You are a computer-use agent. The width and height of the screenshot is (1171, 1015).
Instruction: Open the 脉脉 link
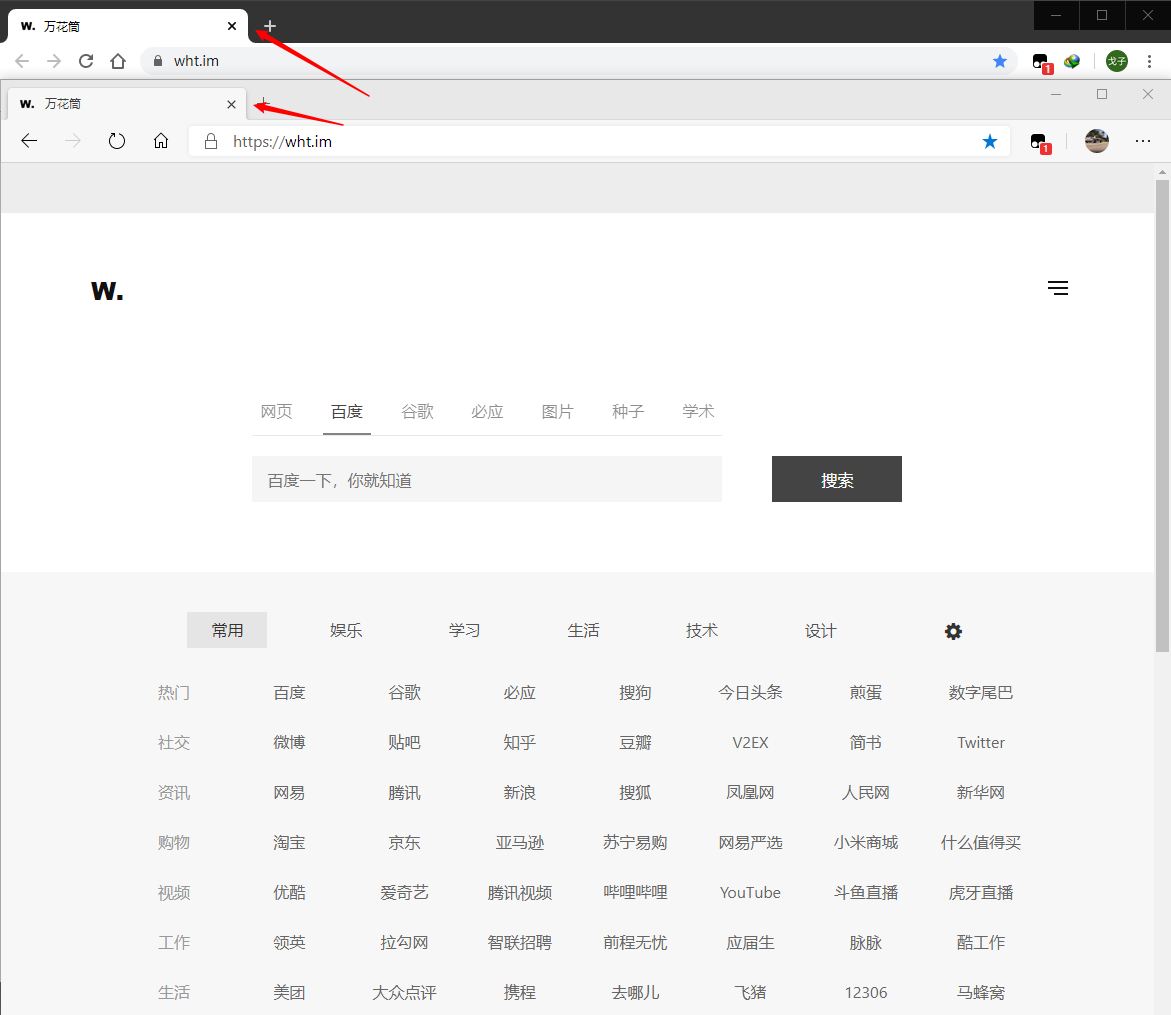(866, 943)
